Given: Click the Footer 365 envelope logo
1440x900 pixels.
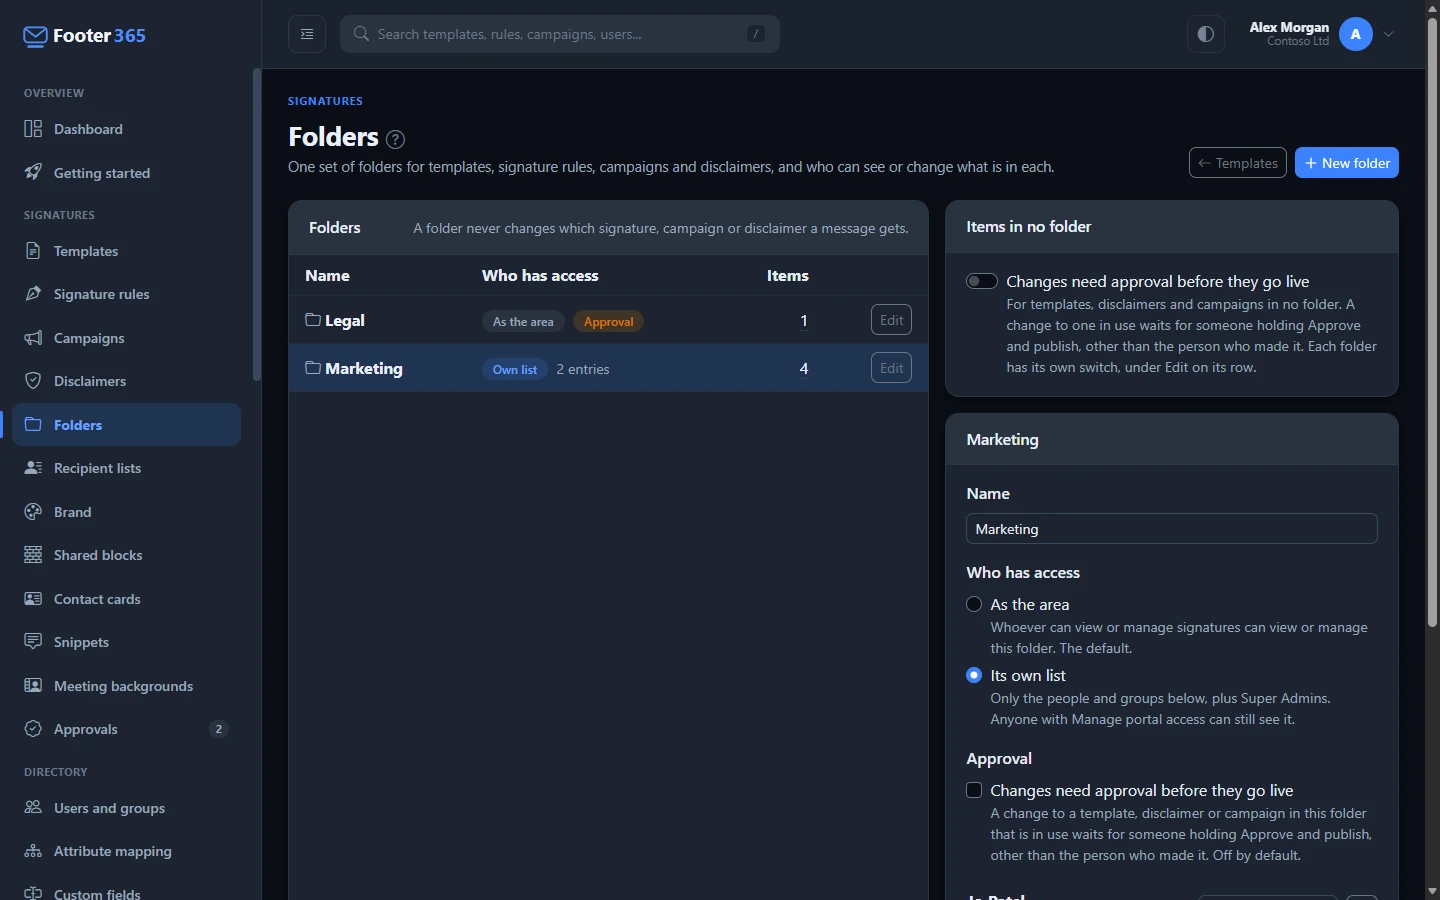Looking at the screenshot, I should coord(35,37).
